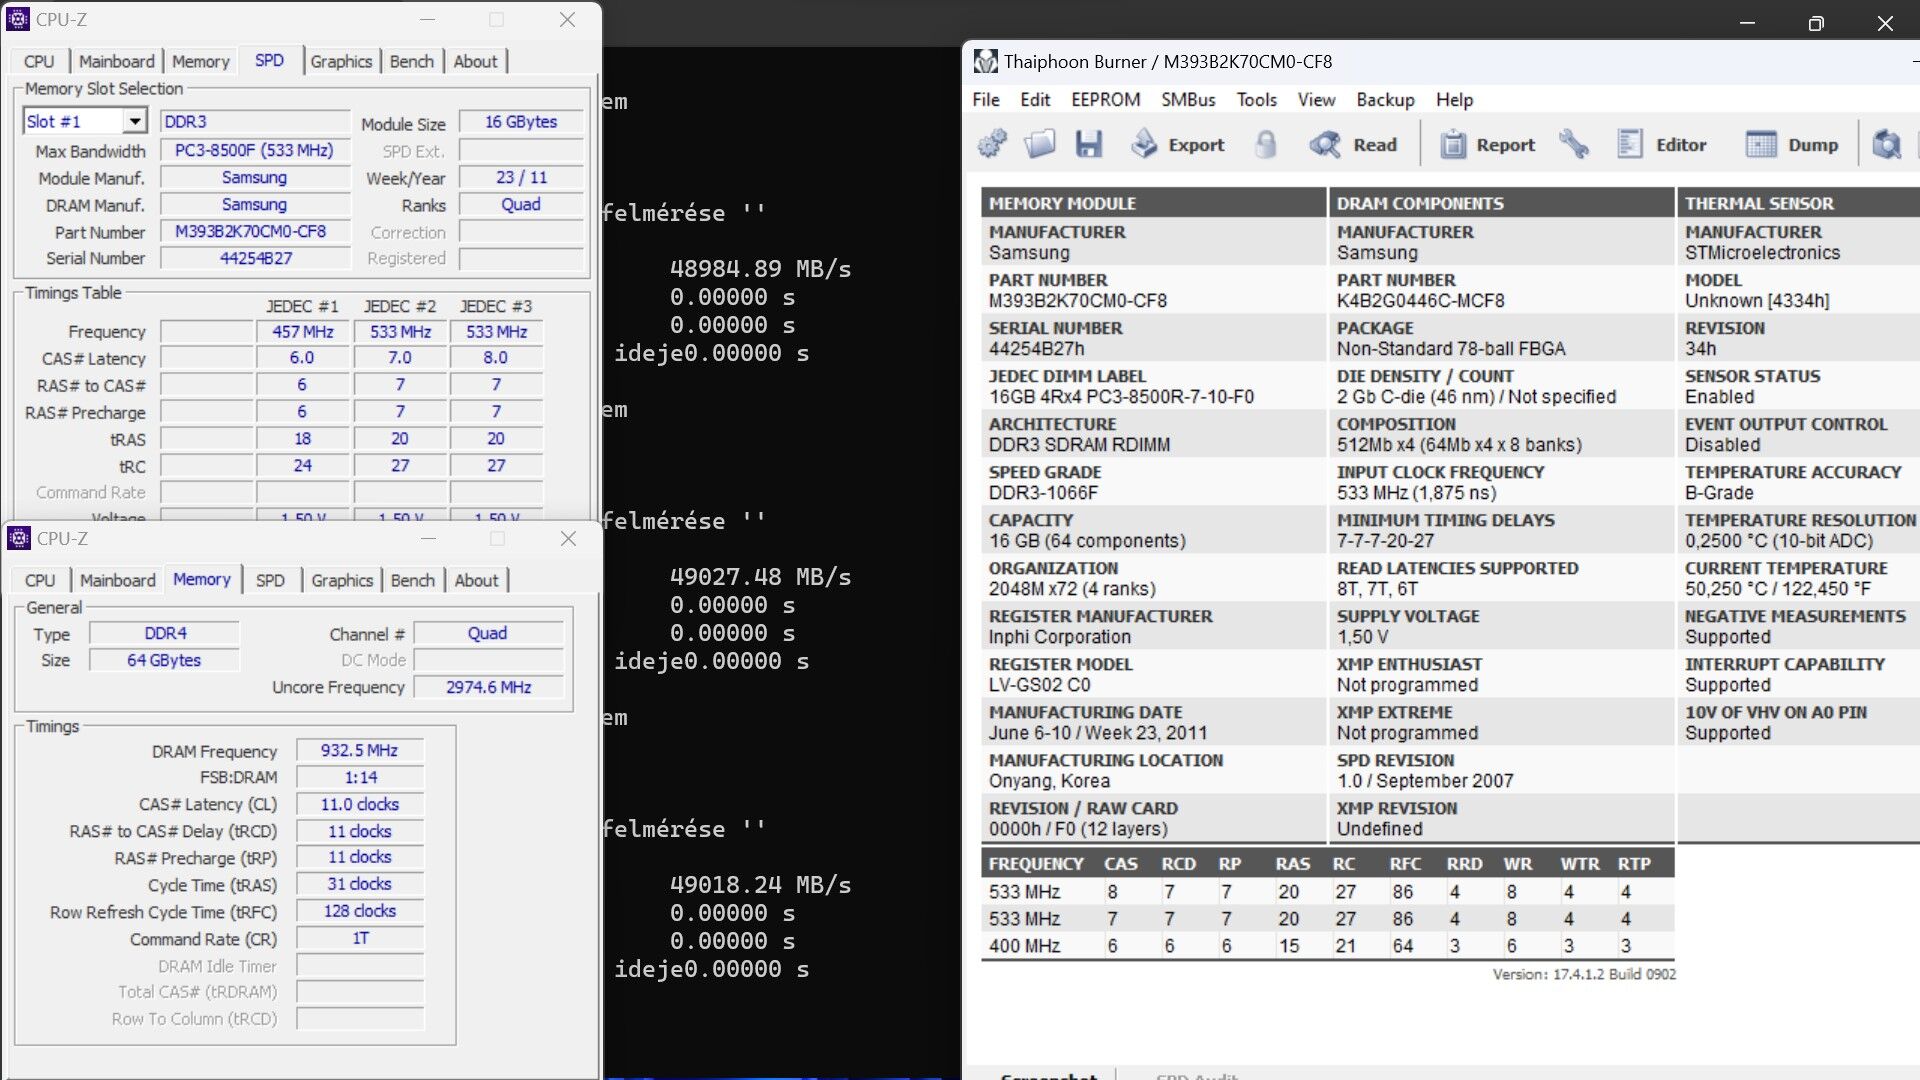1920x1080 pixels.
Task: Open the View menu
Action: pos(1316,100)
